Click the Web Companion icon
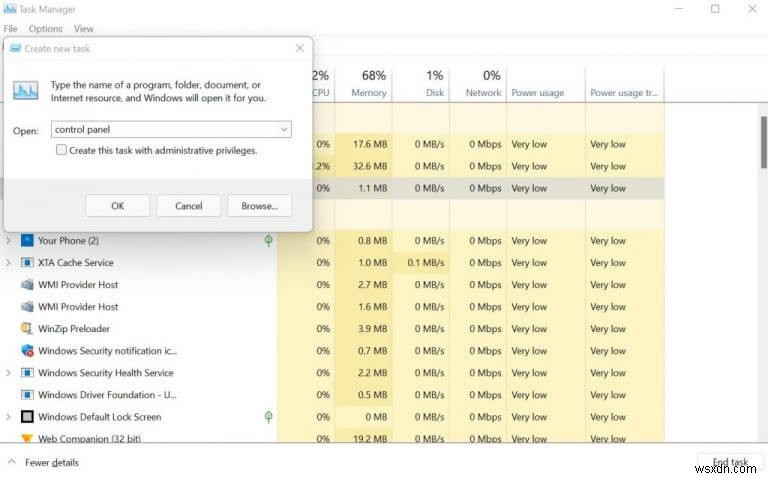This screenshot has height=479, width=768. pos(27,437)
